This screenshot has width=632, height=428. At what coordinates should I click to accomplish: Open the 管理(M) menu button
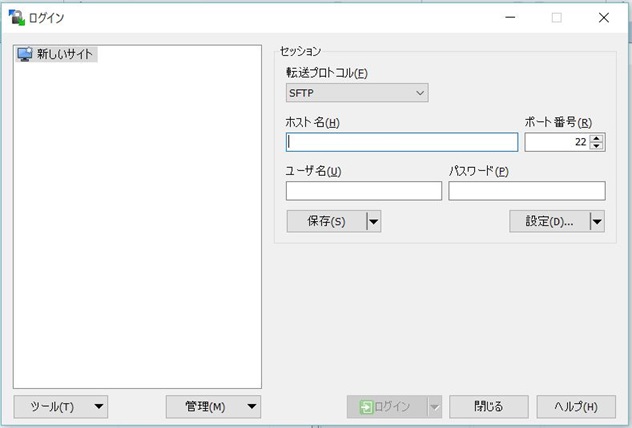coord(213,407)
